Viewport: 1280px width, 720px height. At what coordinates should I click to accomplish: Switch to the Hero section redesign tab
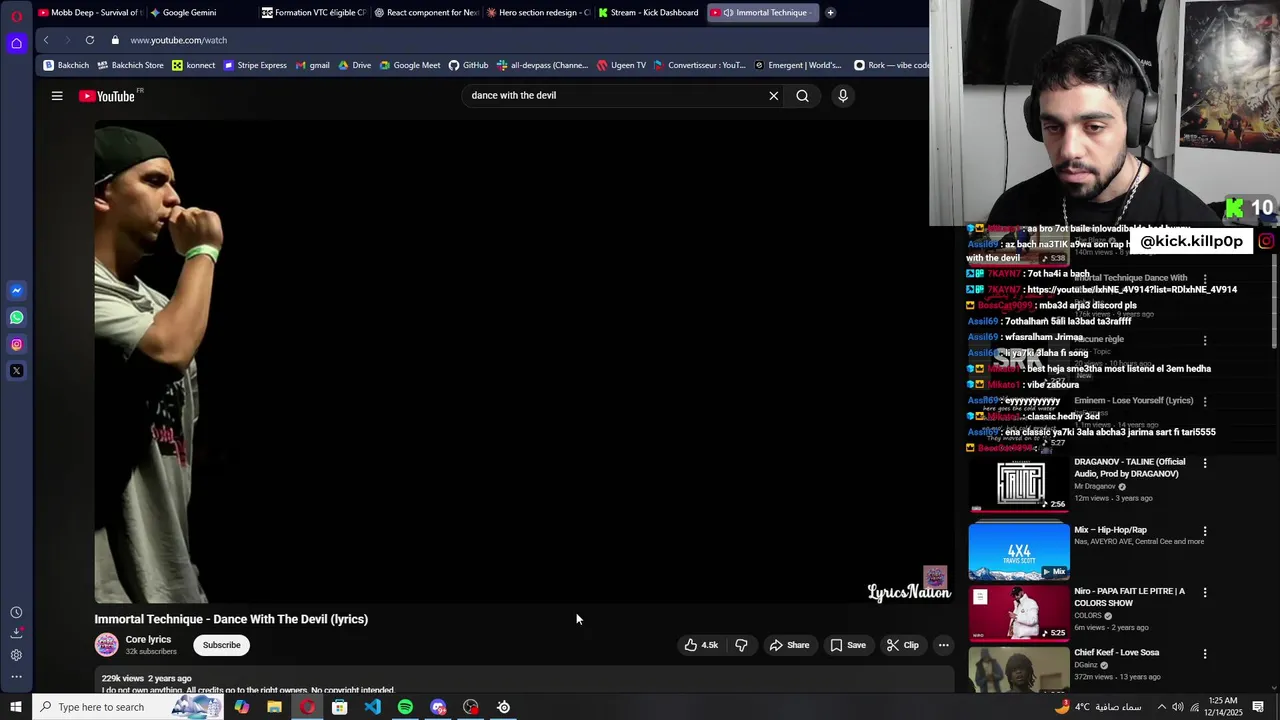coord(538,13)
